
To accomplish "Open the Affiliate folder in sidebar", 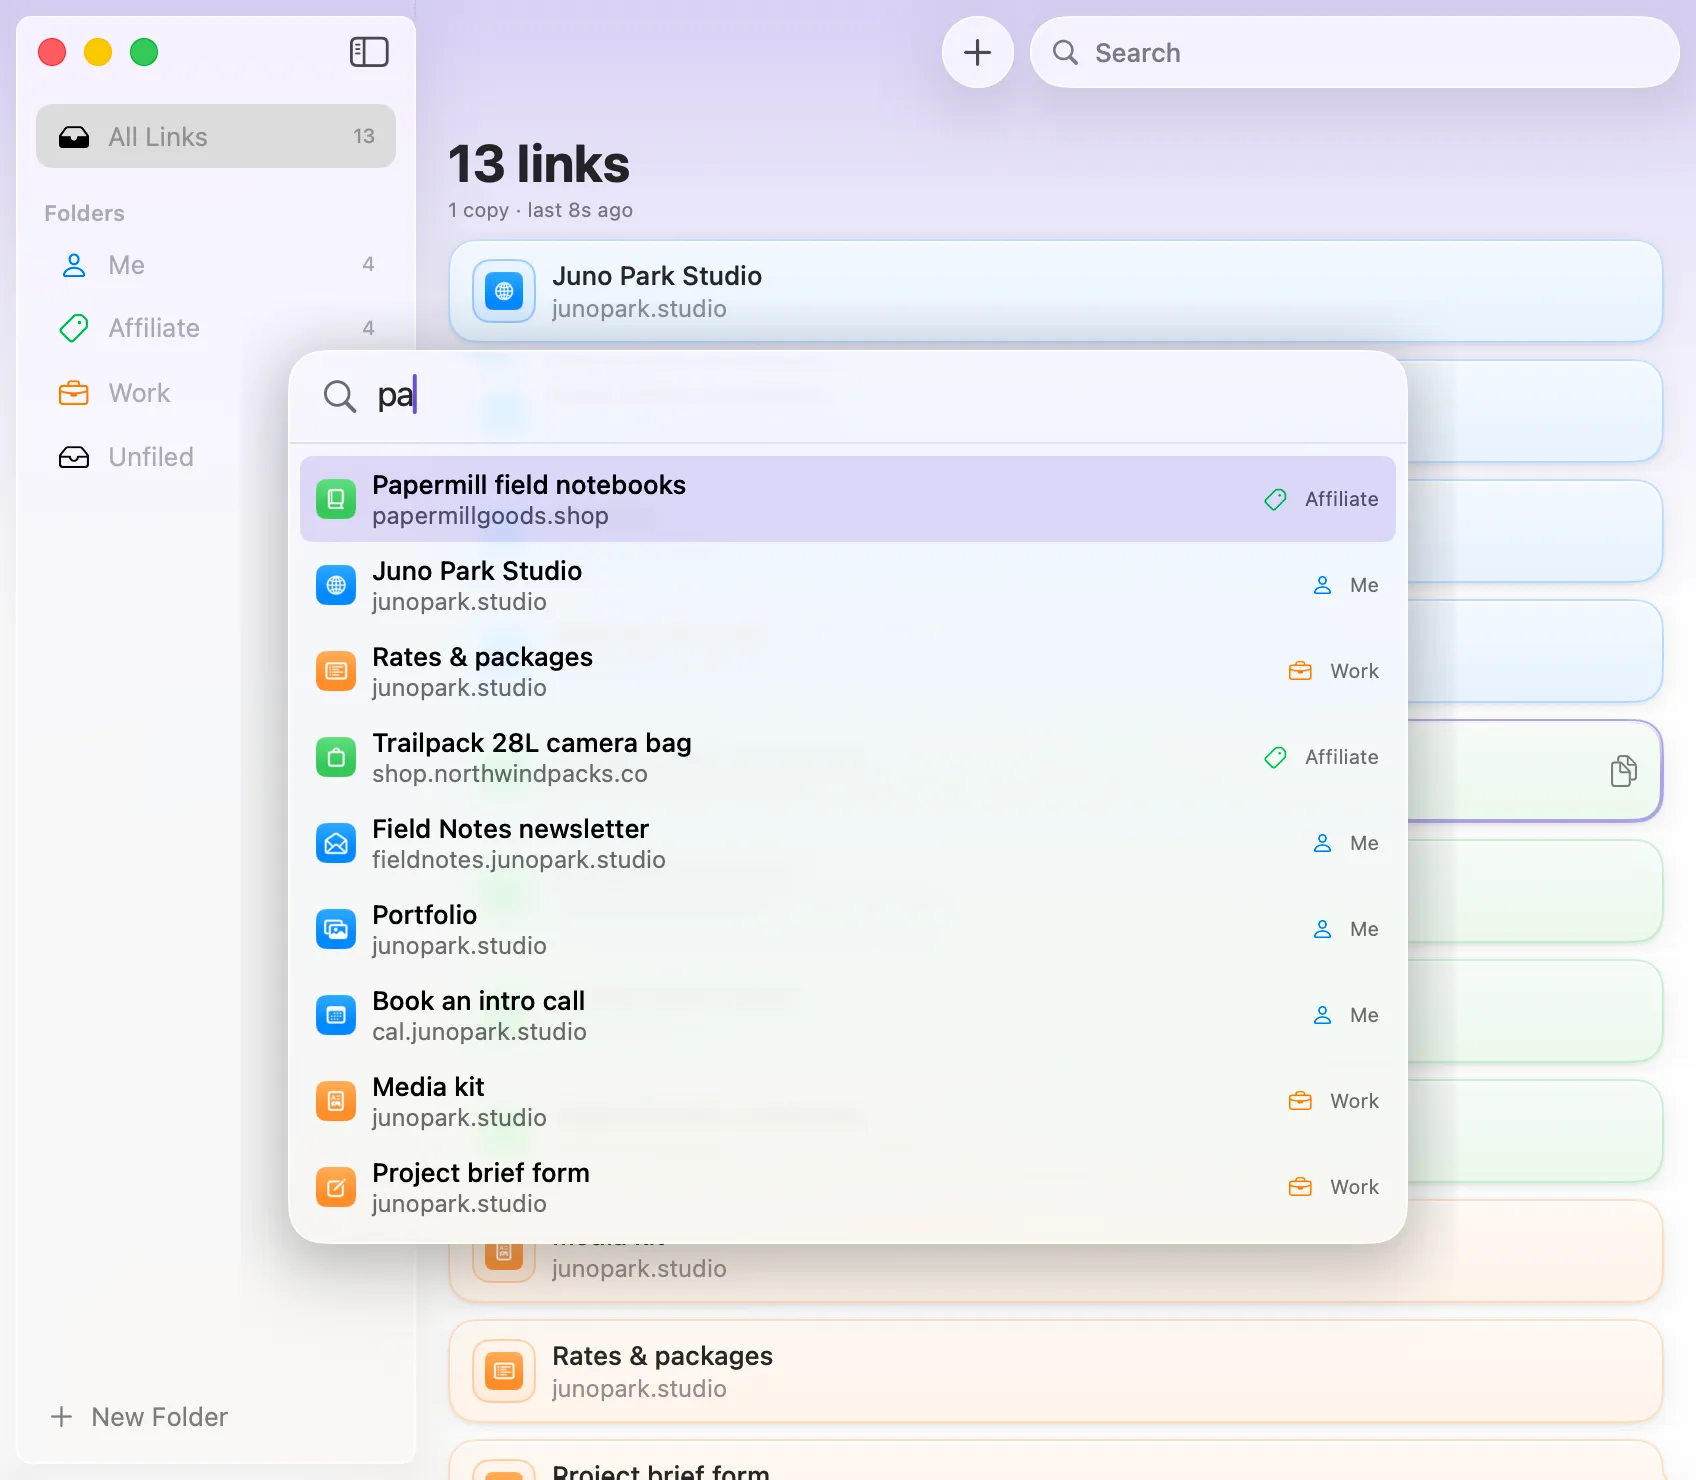I will coord(216,328).
